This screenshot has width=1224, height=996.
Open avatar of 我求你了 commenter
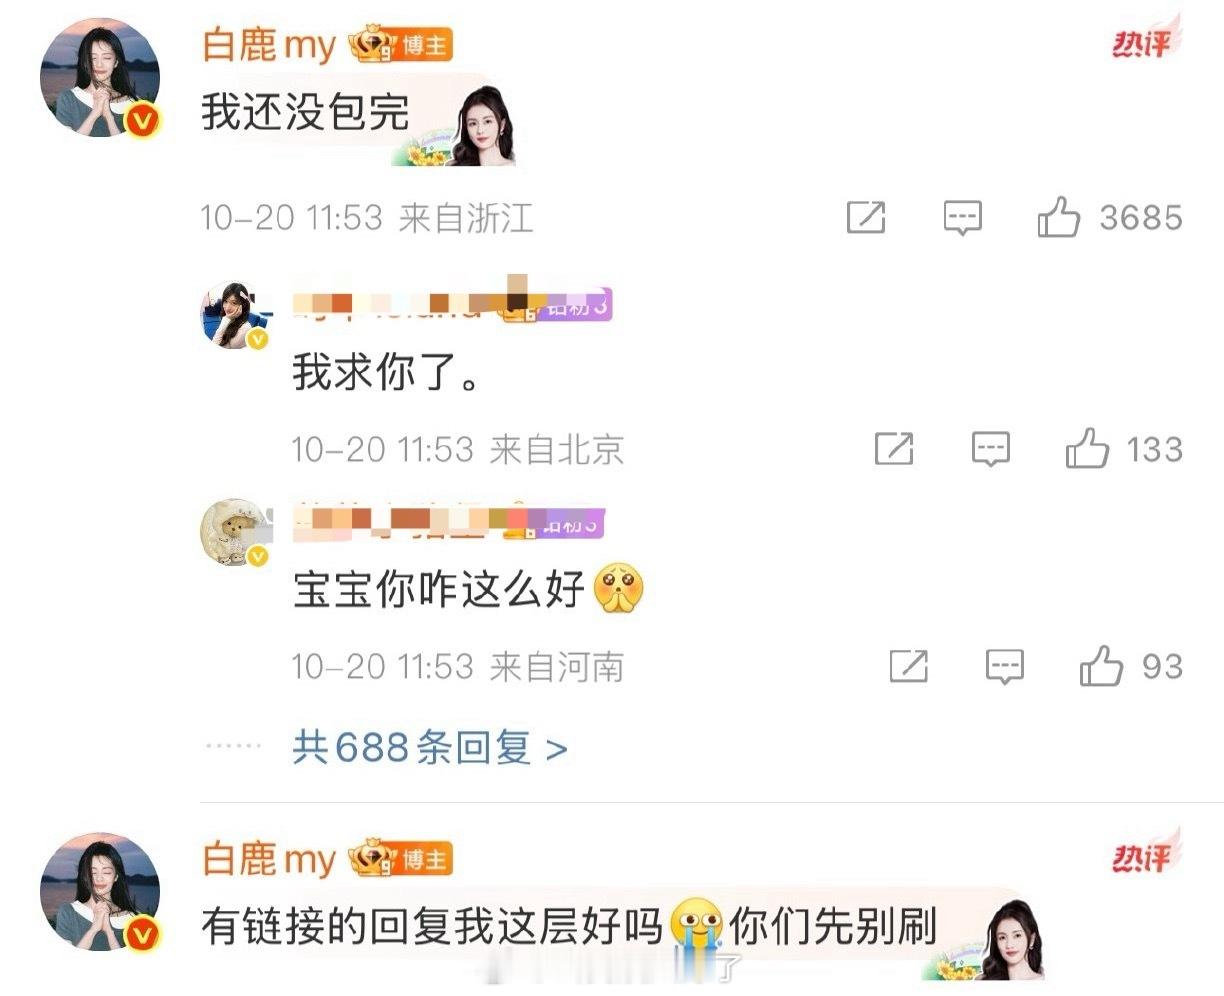click(236, 315)
